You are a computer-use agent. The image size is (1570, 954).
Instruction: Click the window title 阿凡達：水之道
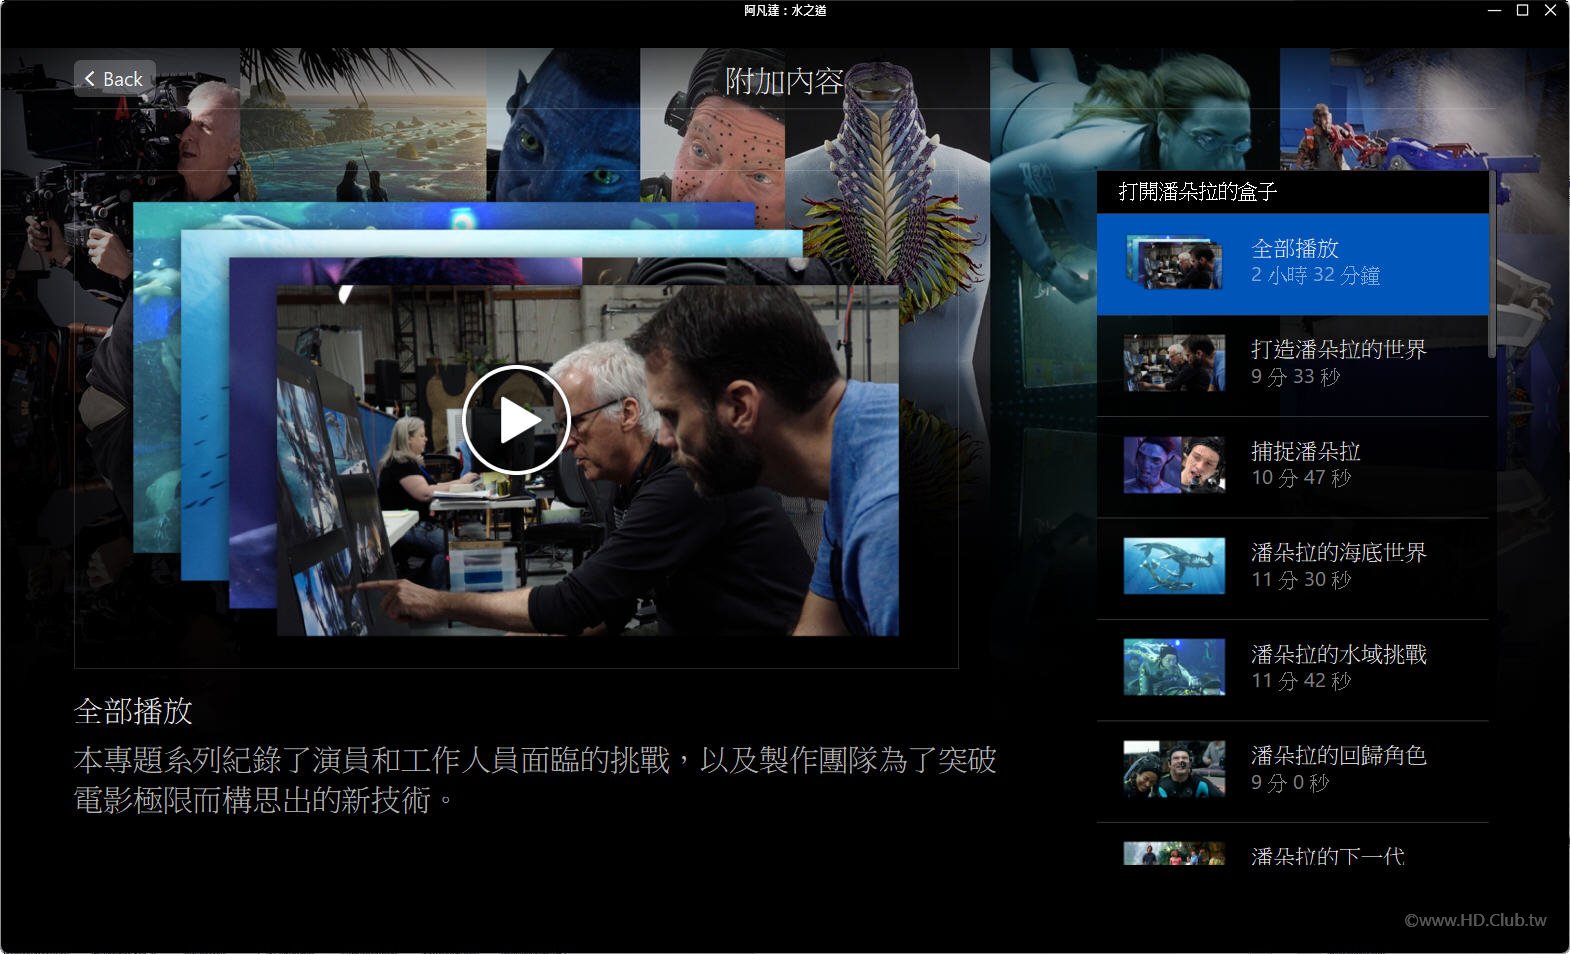[x=785, y=11]
